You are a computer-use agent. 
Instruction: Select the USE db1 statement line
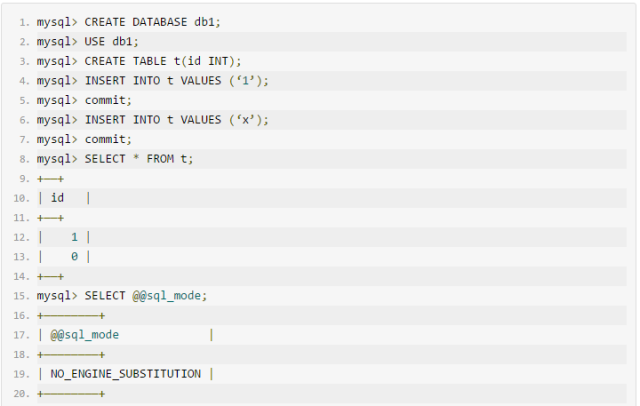click(88, 42)
